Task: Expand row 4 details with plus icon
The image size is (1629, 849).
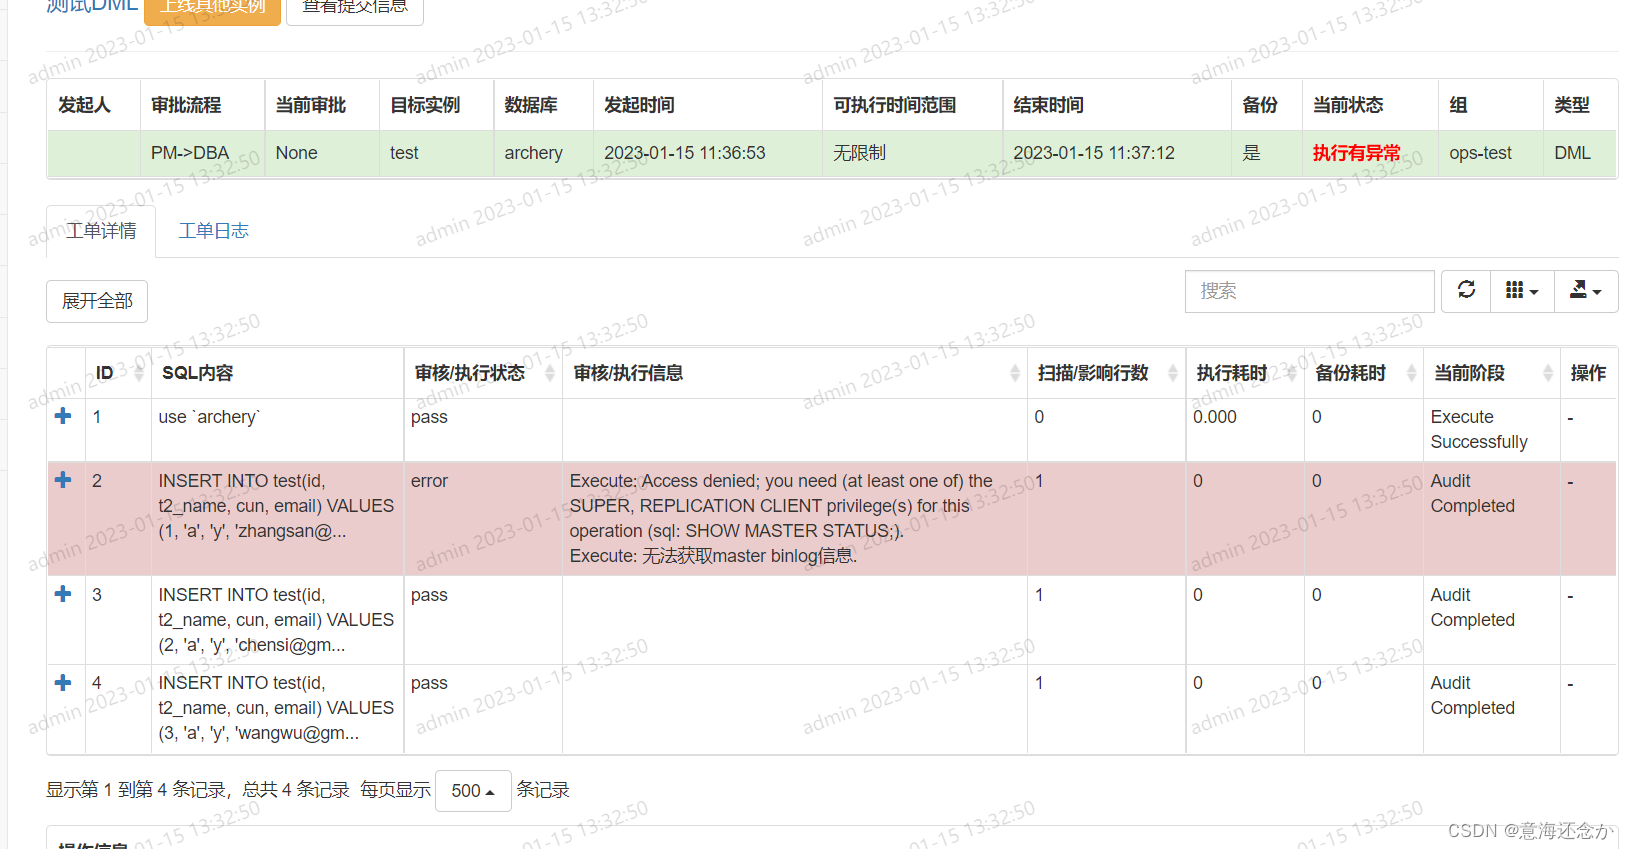Action: coord(63,682)
